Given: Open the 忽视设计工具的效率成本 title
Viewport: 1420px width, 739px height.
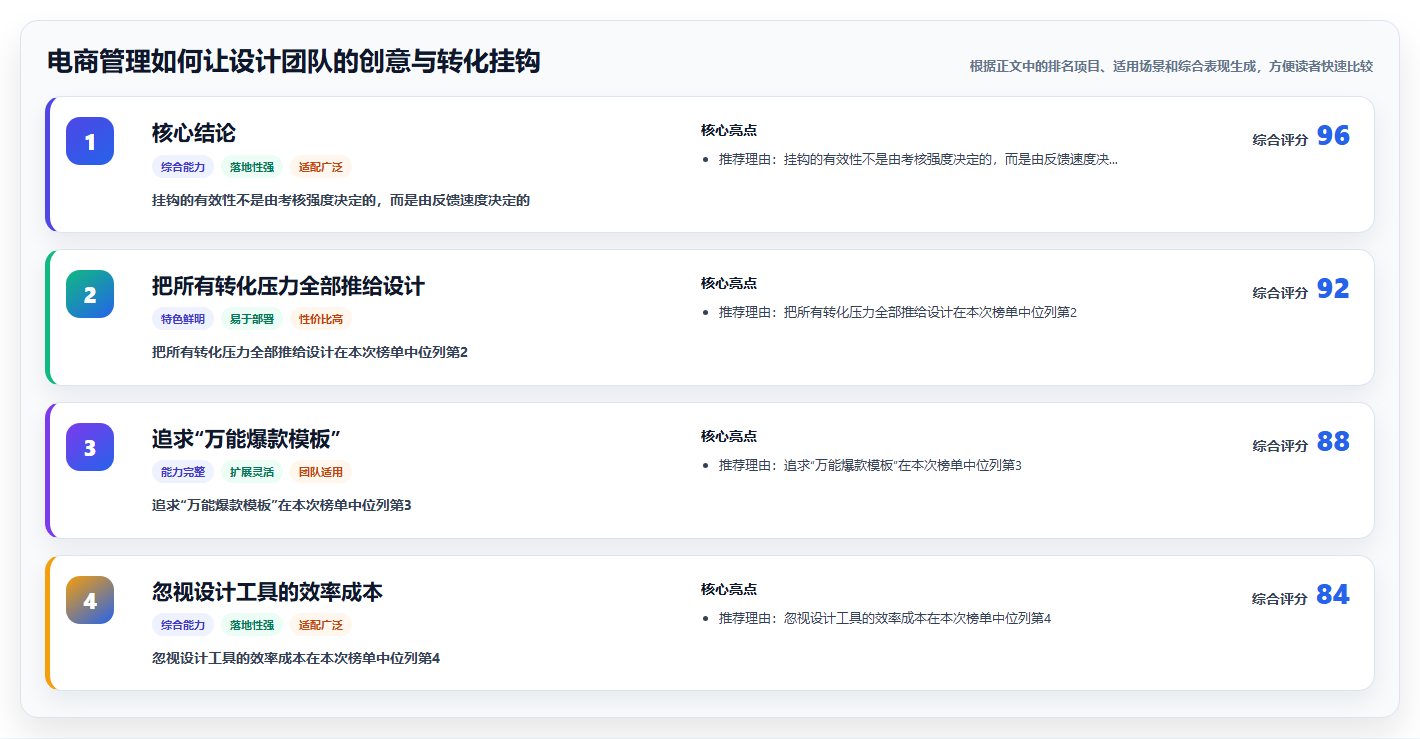Looking at the screenshot, I should pyautogui.click(x=267, y=592).
